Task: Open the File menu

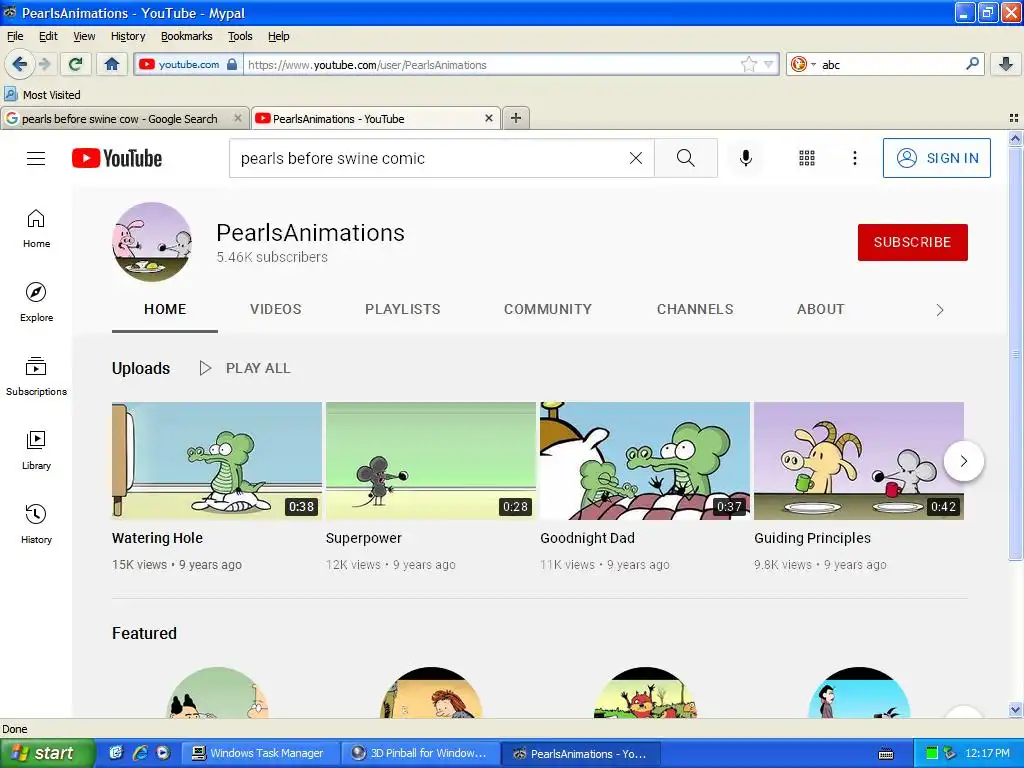Action: 15,36
